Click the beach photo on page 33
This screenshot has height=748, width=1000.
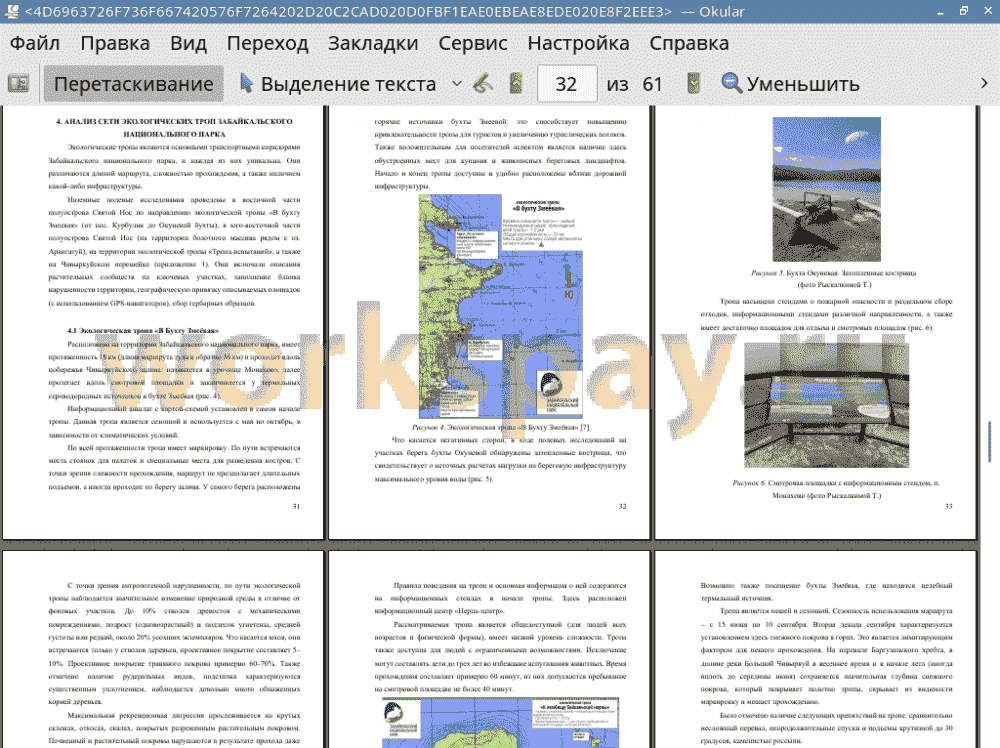827,189
